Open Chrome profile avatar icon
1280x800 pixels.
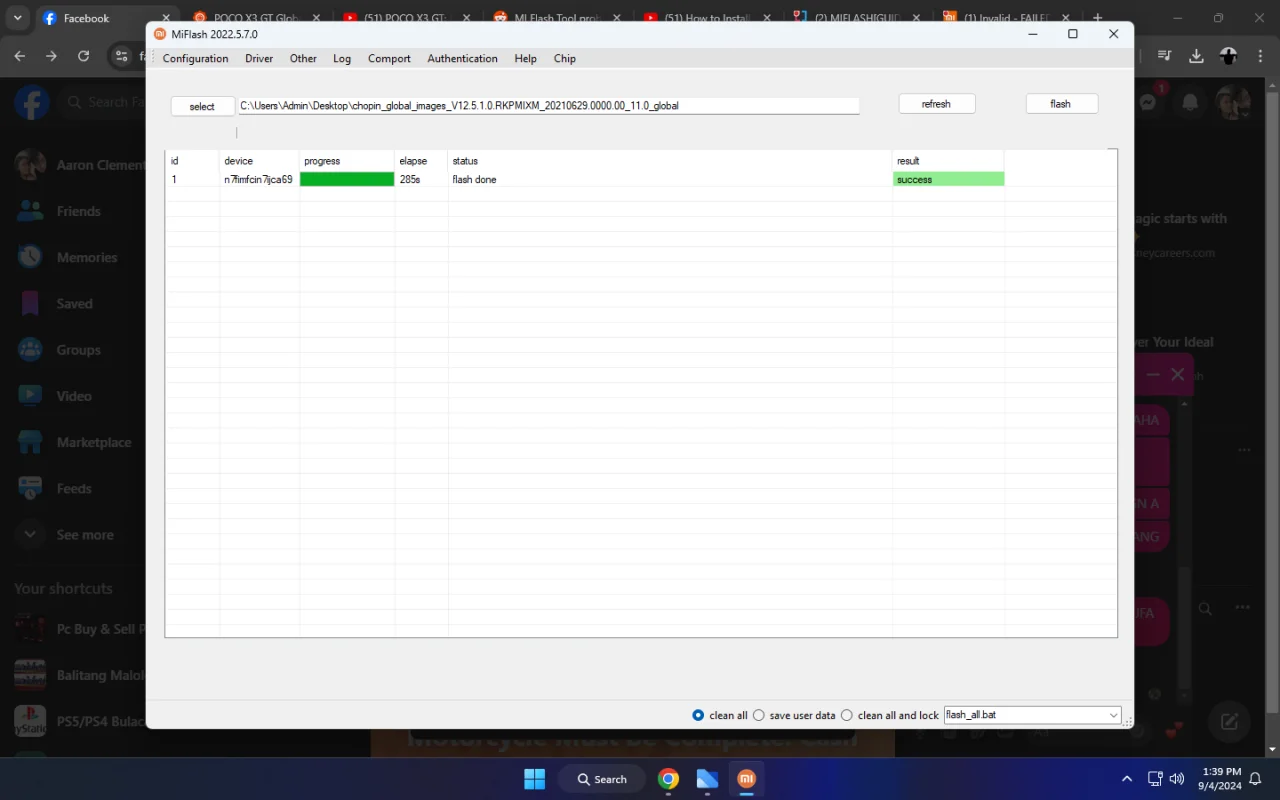click(1229, 56)
